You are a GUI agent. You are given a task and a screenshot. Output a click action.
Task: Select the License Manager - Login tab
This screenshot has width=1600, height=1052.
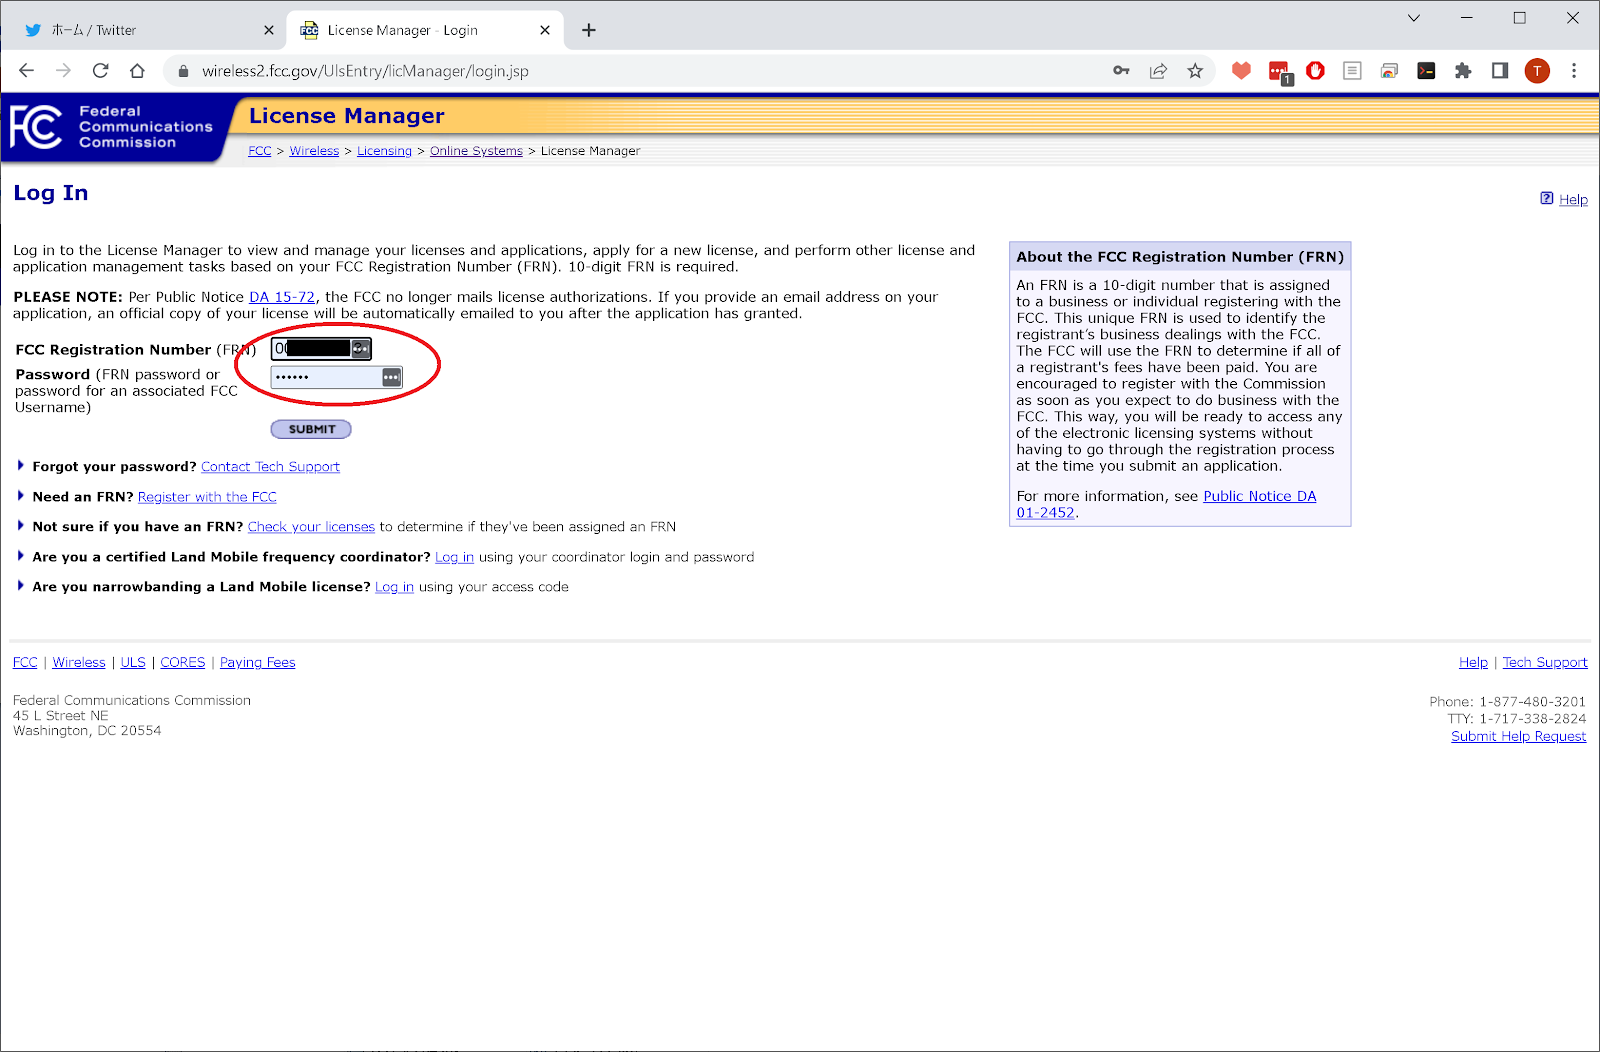pos(425,30)
